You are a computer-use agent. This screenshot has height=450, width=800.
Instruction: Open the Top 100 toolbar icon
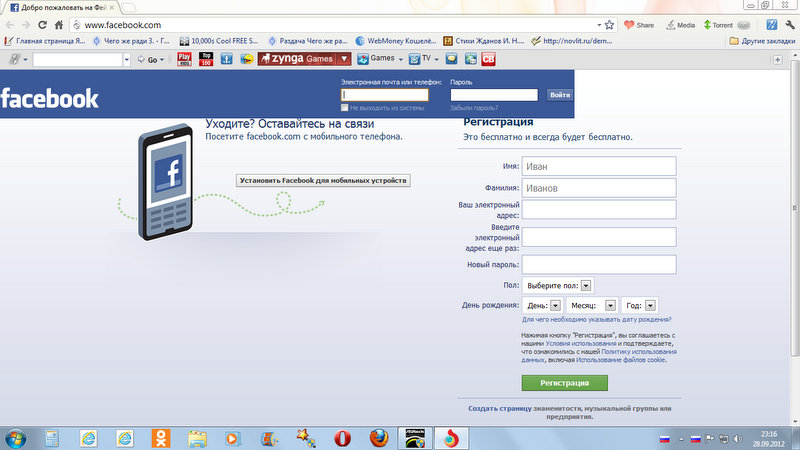(206, 59)
